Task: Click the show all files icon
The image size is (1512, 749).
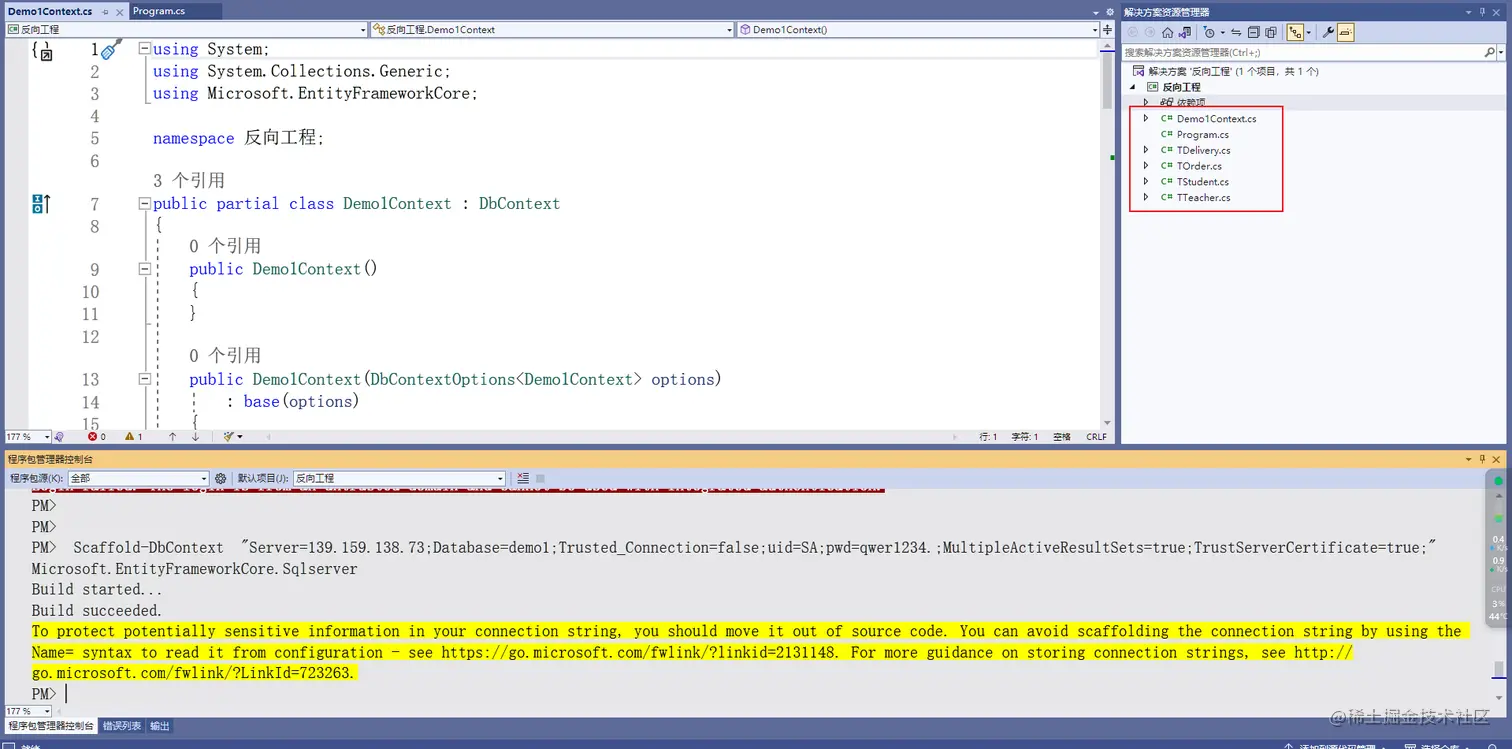Action: coord(1270,32)
